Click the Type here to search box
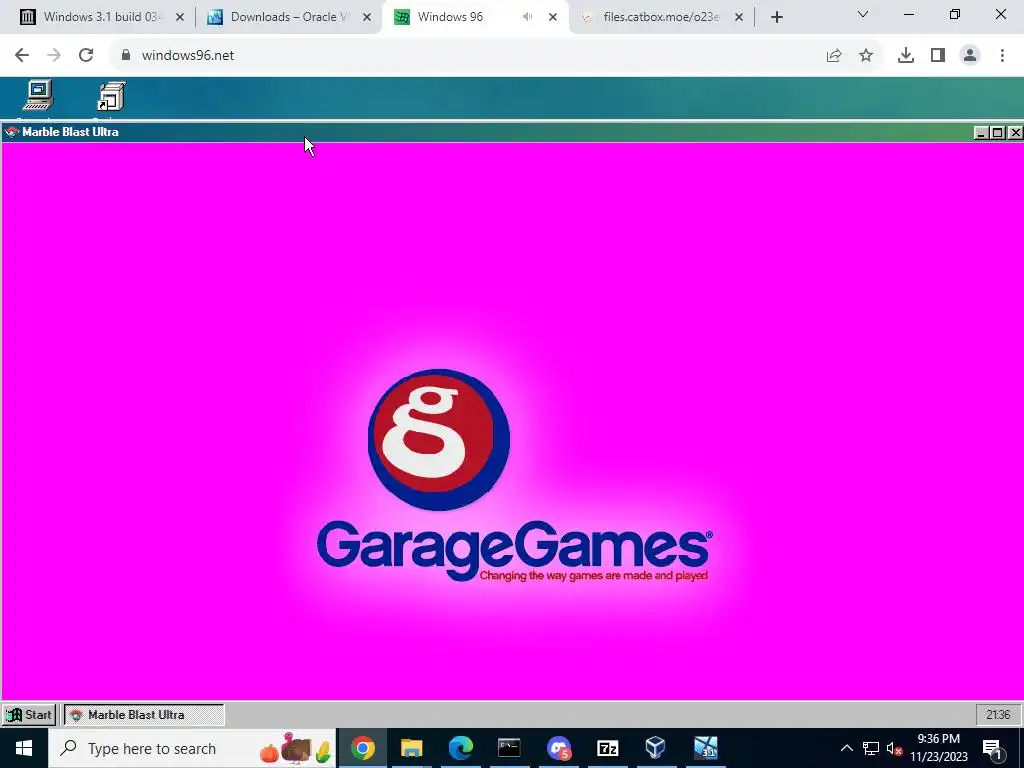This screenshot has height=768, width=1024. point(192,748)
